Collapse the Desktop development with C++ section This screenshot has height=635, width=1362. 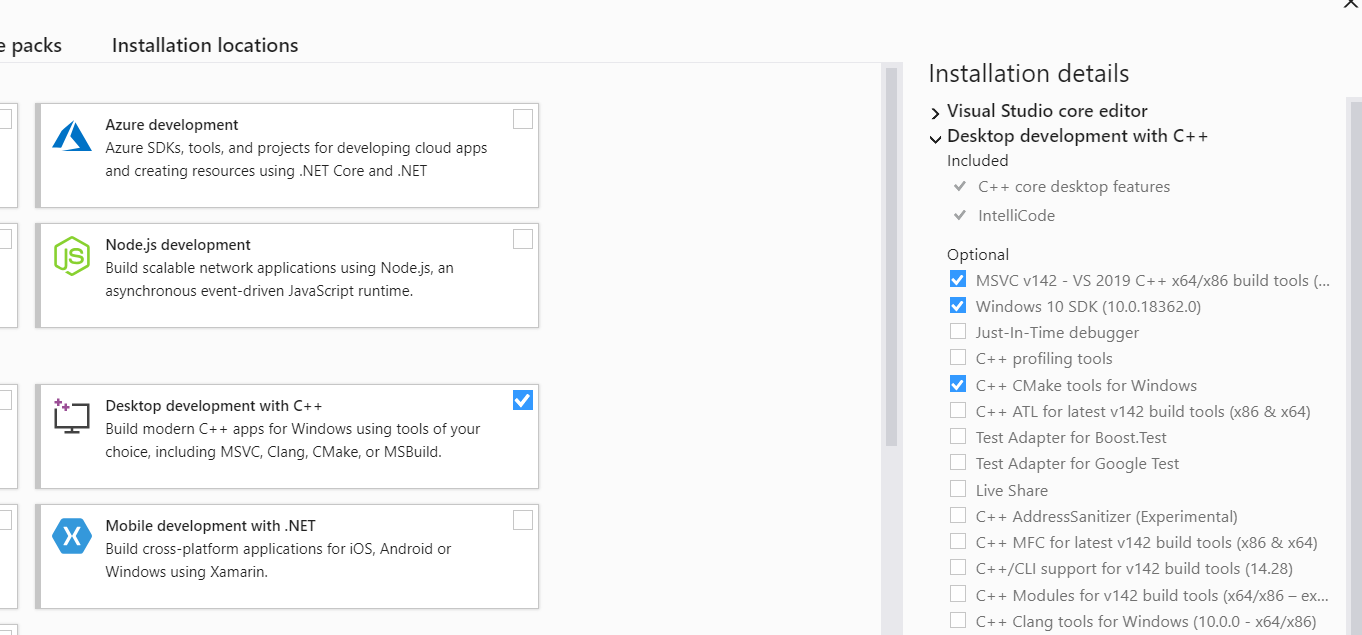tap(935, 138)
